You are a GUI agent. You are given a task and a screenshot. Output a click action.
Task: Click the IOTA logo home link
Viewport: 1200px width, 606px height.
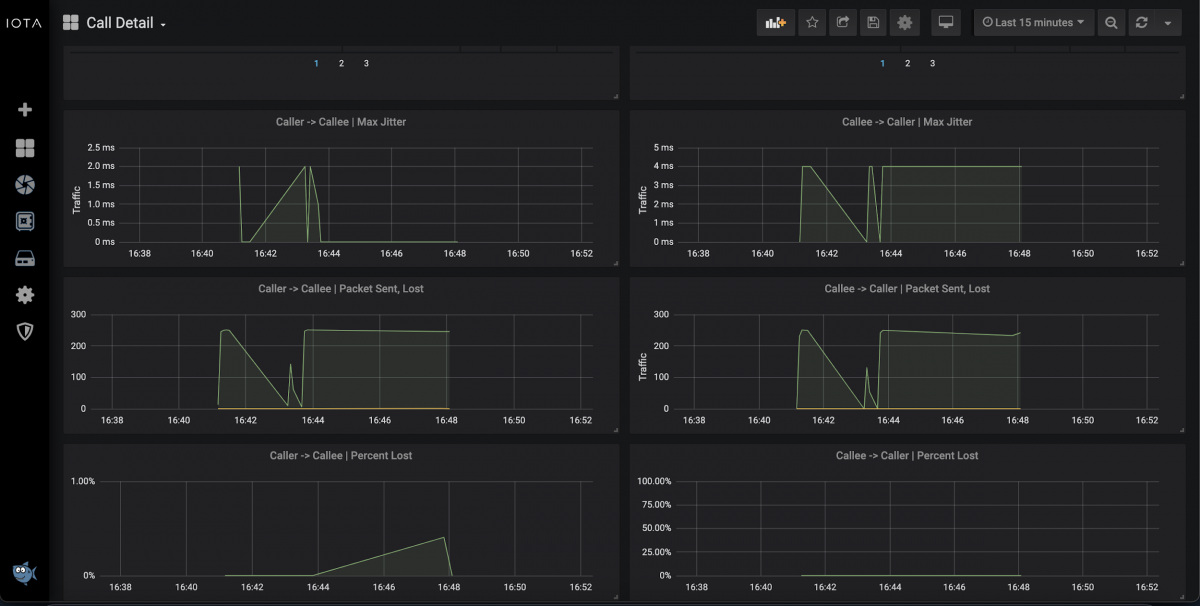tap(24, 22)
